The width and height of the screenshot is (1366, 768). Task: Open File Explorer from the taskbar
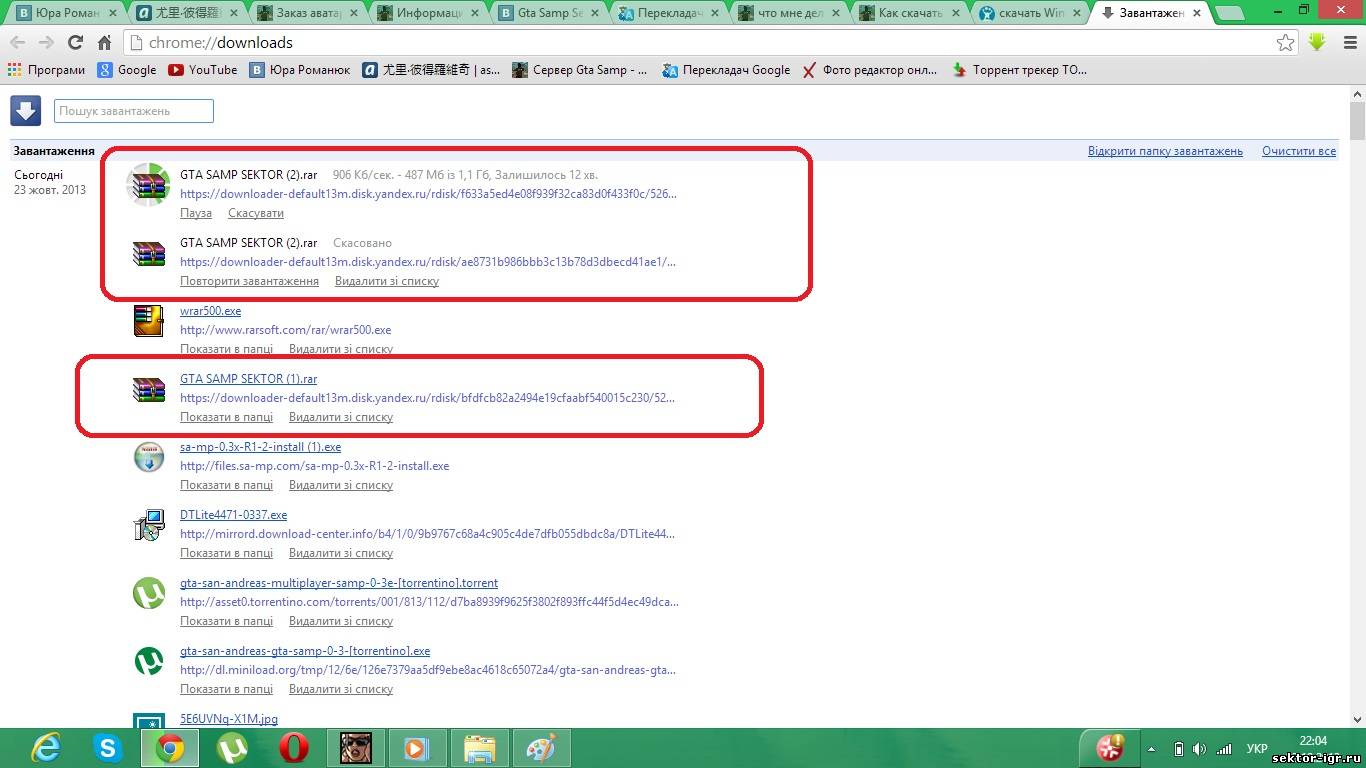[x=480, y=748]
